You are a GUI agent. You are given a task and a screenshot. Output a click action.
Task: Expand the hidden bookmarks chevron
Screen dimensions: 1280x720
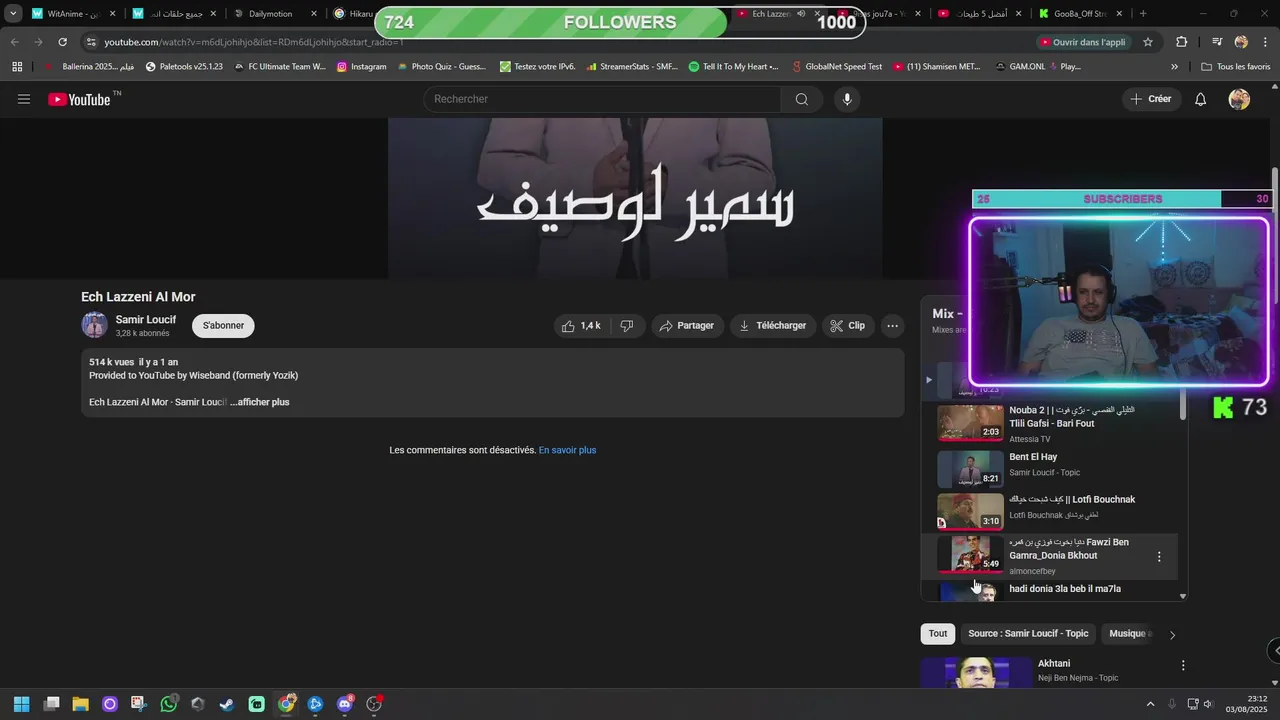[x=1174, y=67]
